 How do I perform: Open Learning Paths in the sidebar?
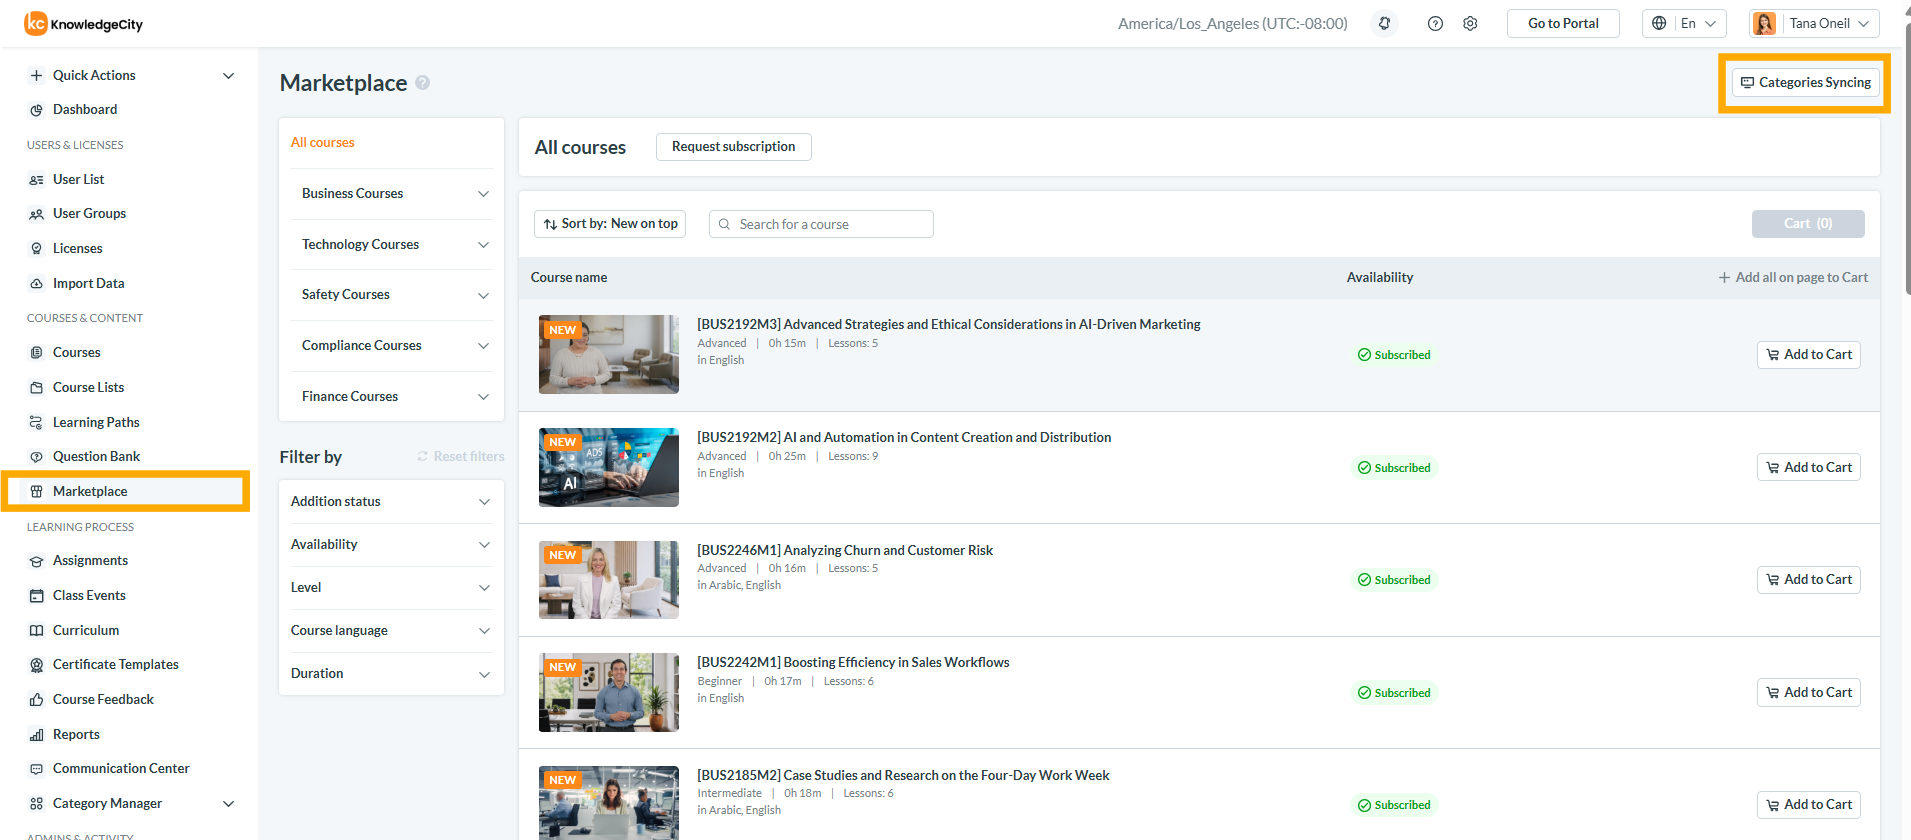coord(96,423)
